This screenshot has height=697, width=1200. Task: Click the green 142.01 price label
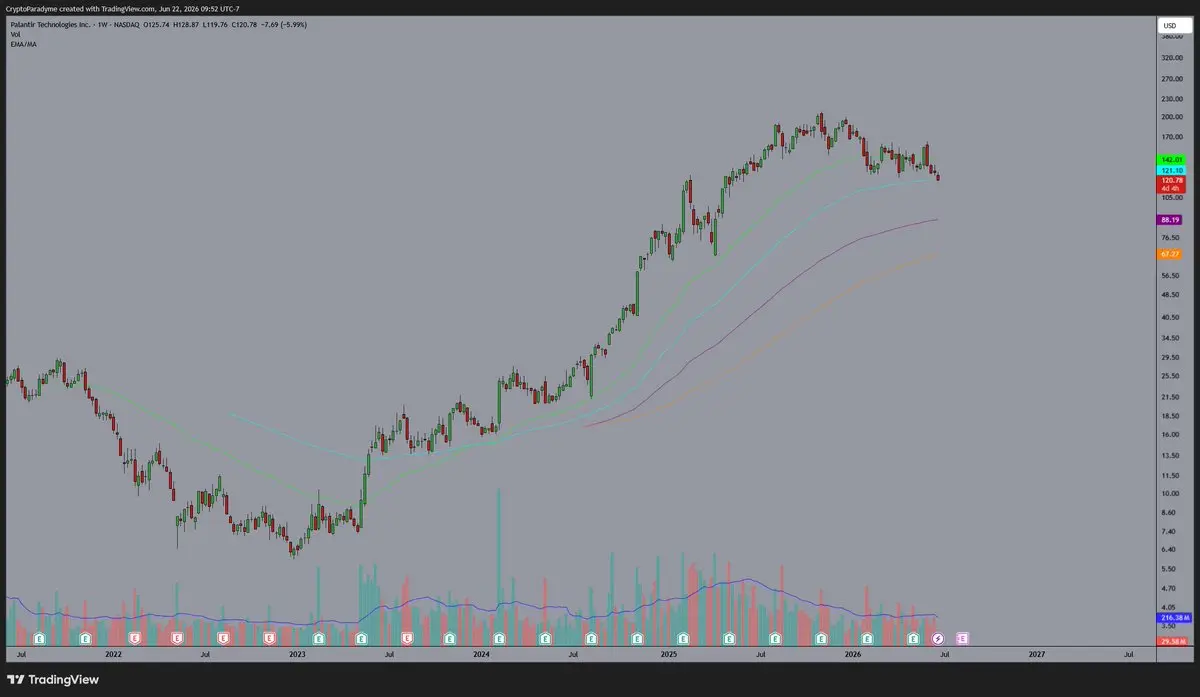(1169, 160)
